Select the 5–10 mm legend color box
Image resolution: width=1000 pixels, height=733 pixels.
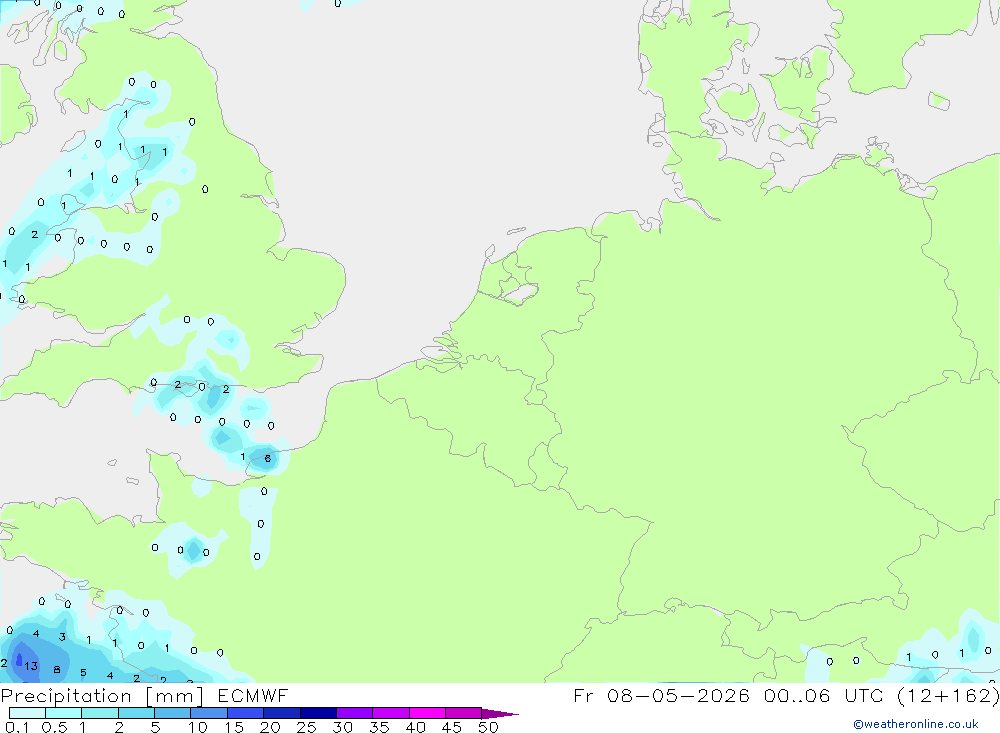pyautogui.click(x=173, y=713)
